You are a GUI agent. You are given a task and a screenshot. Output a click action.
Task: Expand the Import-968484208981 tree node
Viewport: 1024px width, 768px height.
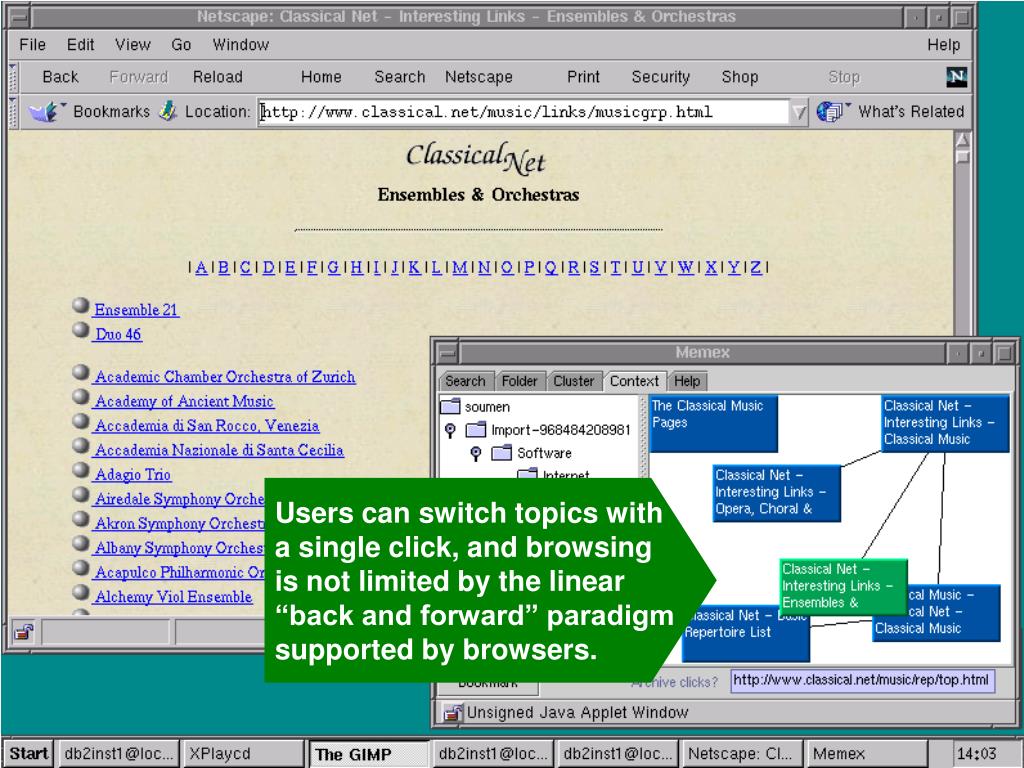pyautogui.click(x=450, y=430)
